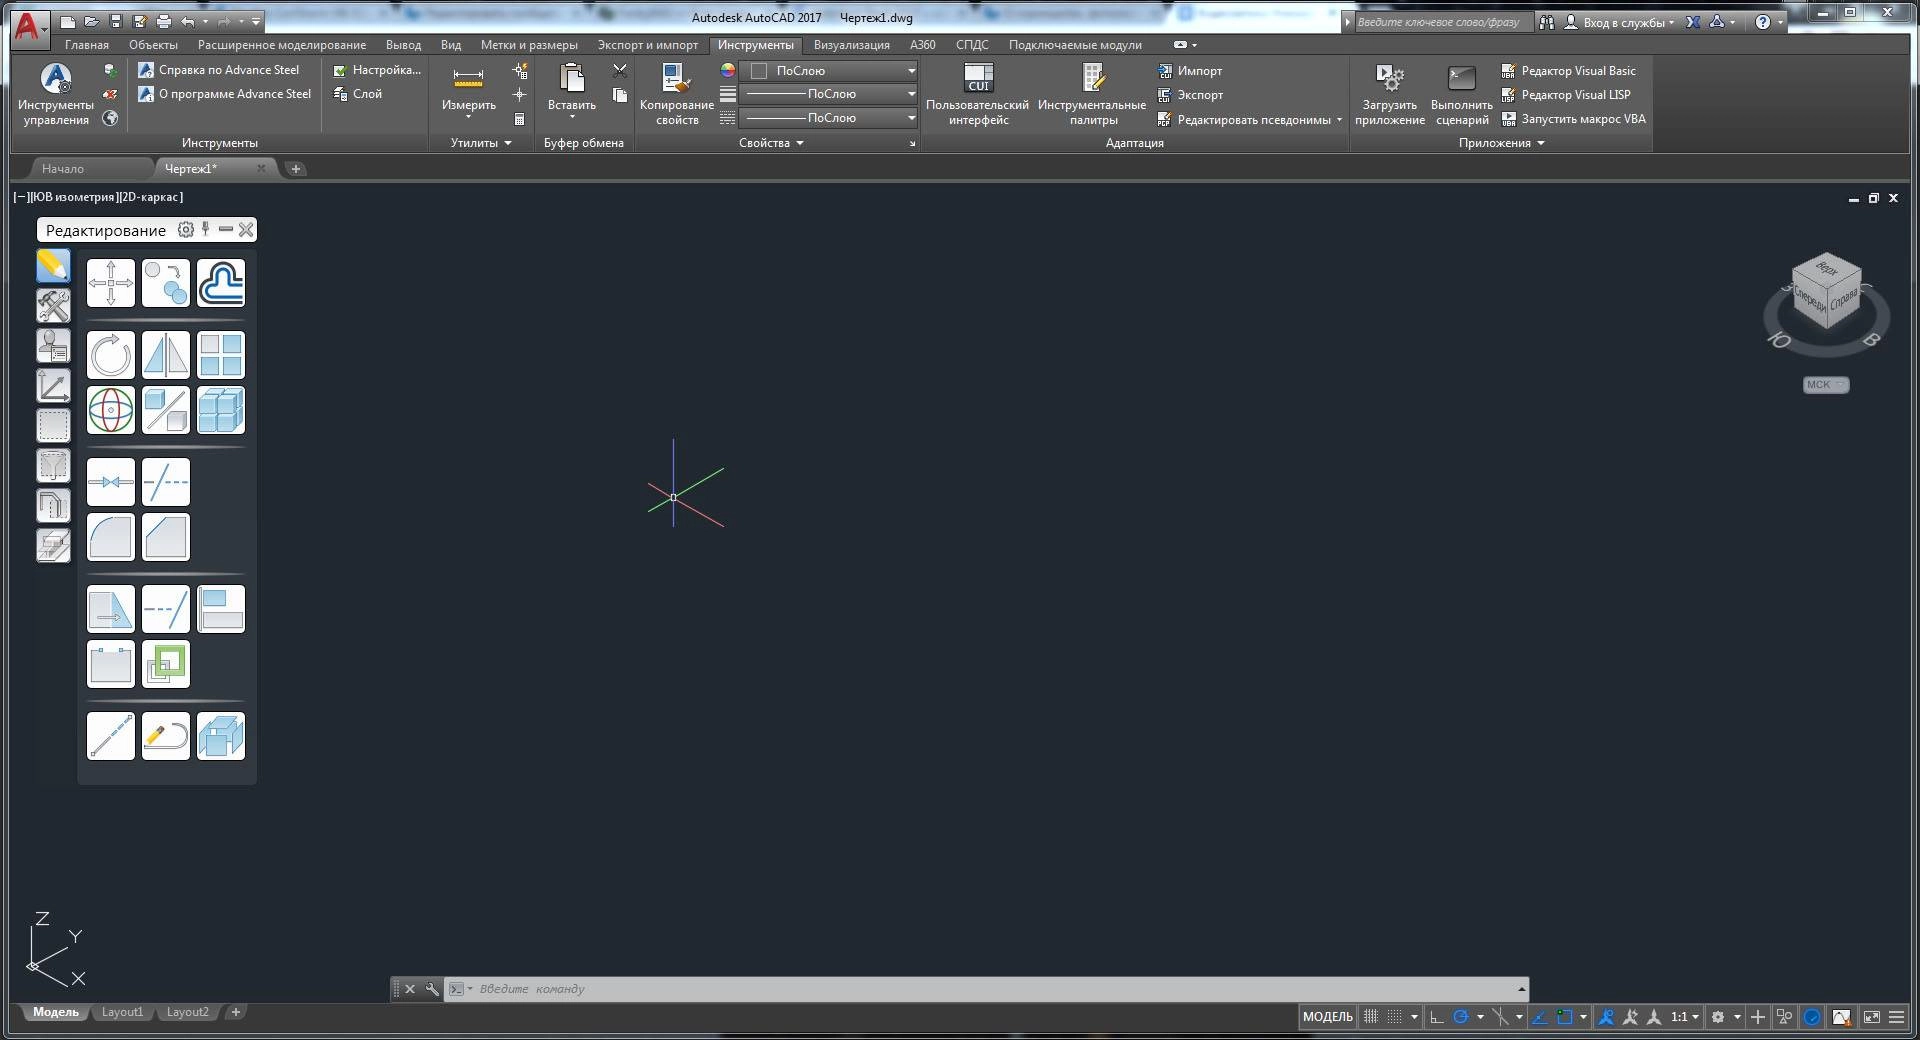Open the Advance Steel management tools

[56, 94]
